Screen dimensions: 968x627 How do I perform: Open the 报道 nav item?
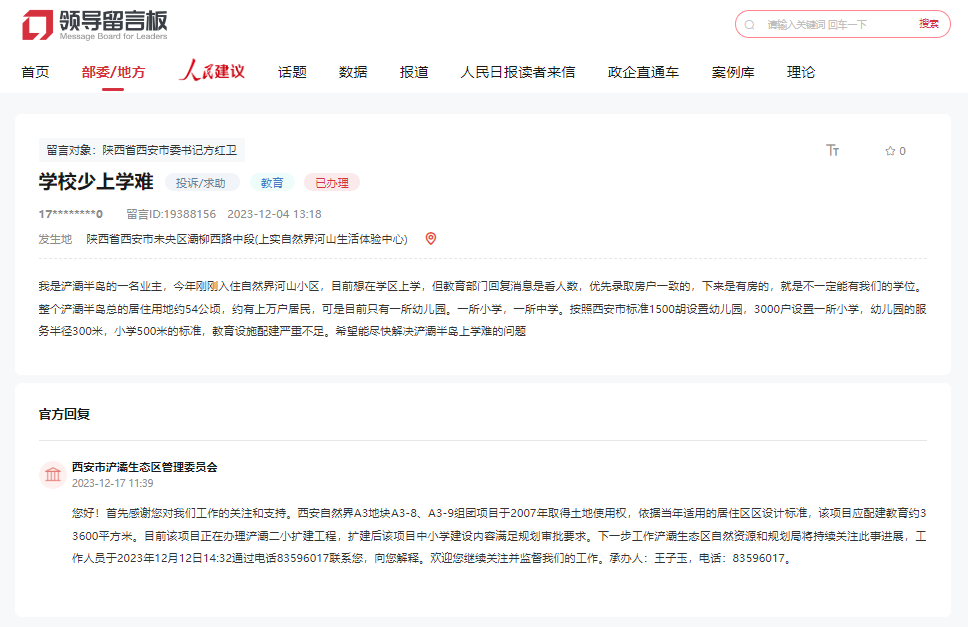point(414,72)
